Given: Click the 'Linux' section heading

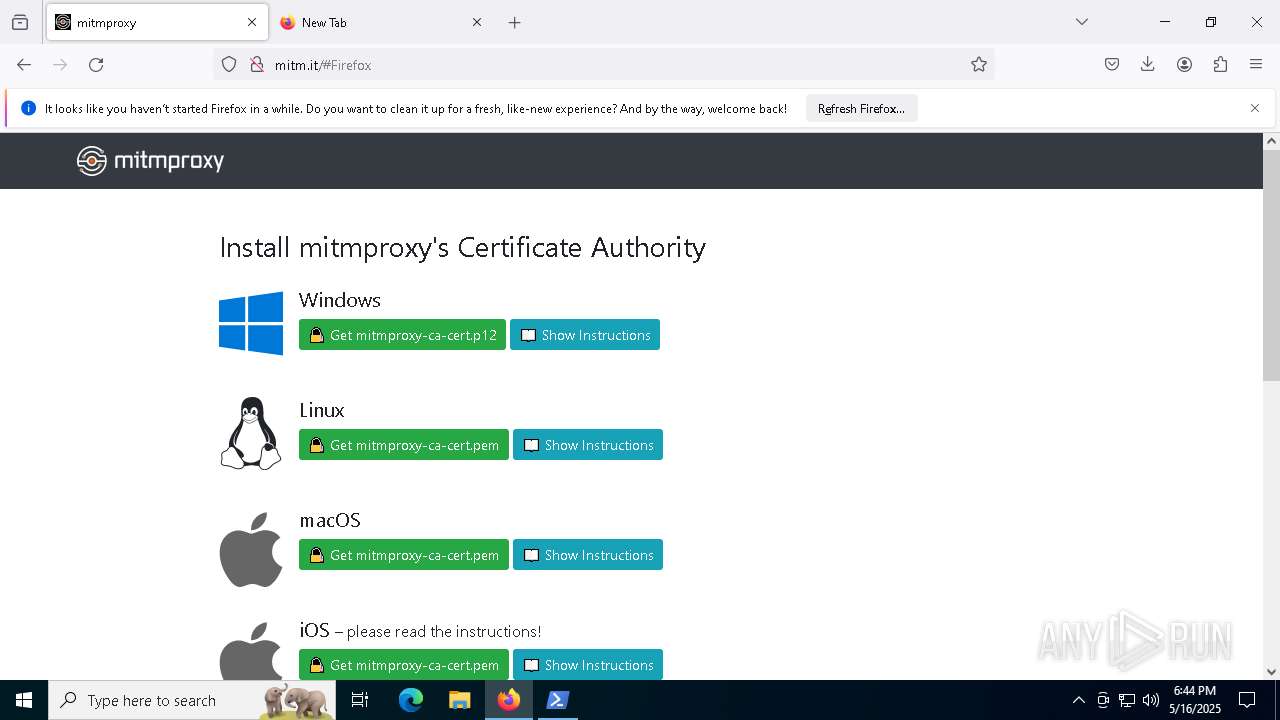Looking at the screenshot, I should point(321,410).
